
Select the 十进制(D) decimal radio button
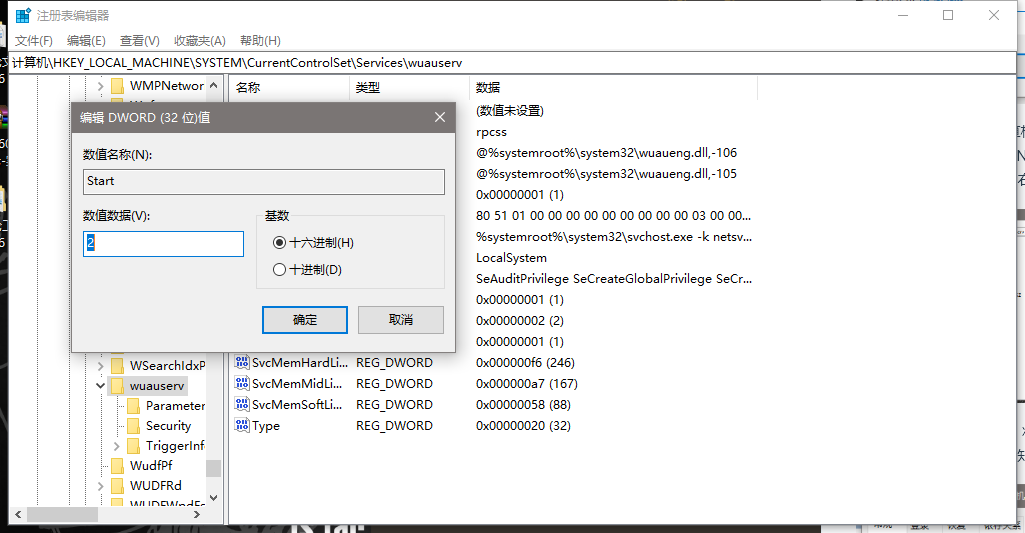coord(279,269)
